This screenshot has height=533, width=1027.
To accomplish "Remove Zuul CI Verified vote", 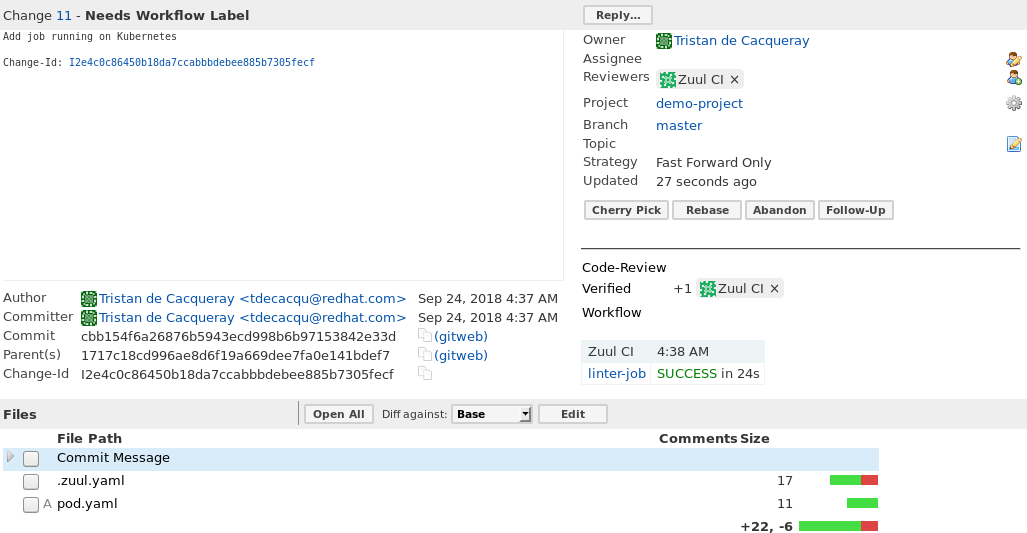I will tap(774, 289).
